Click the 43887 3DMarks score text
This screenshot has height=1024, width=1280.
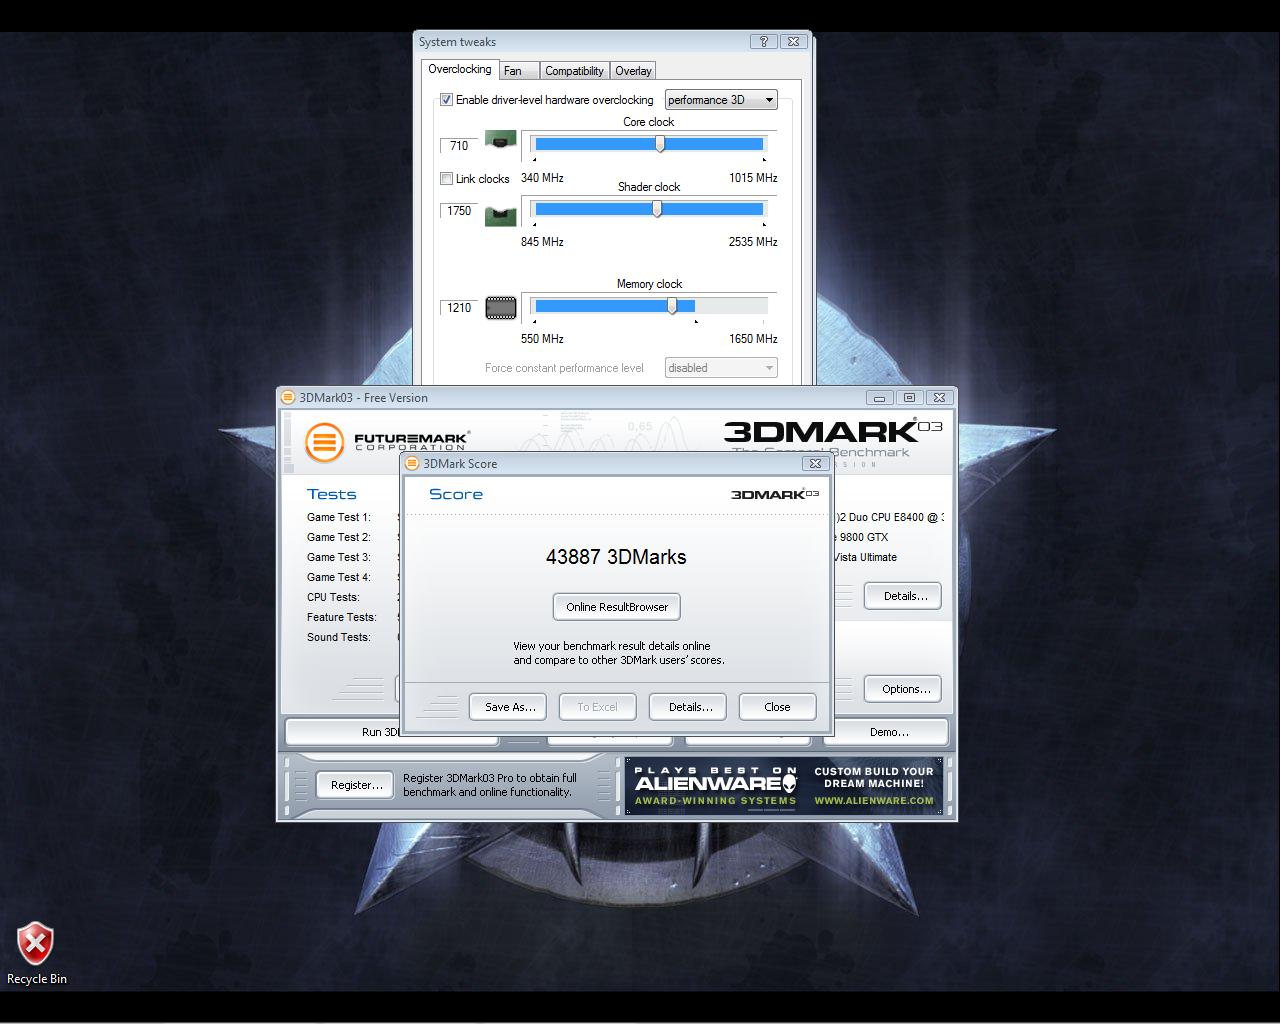pos(616,557)
